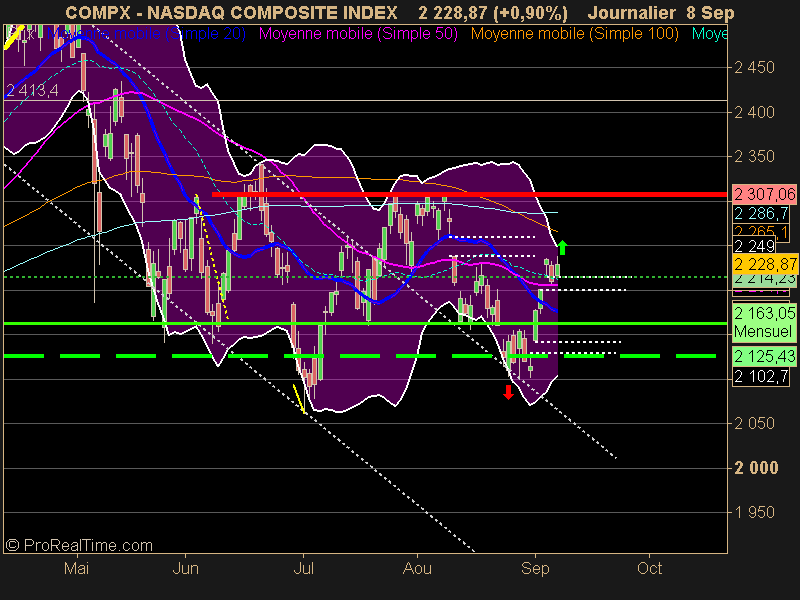Click the Journalier timeframe label

point(632,13)
